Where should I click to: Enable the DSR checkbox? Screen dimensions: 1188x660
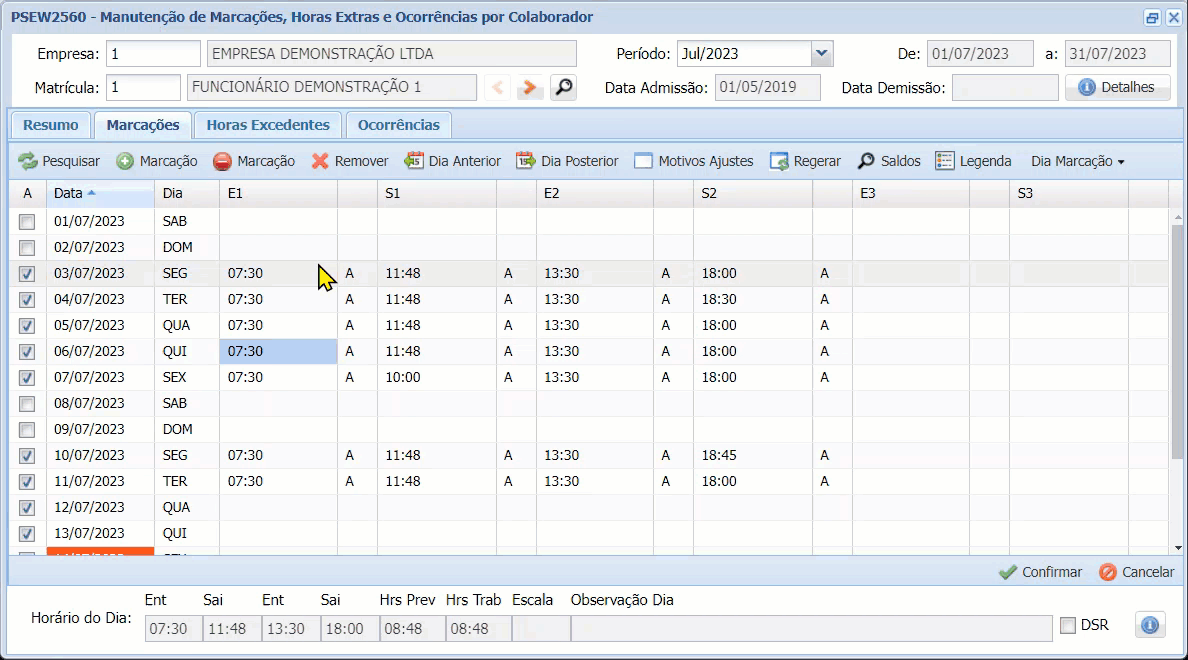pyautogui.click(x=1068, y=626)
